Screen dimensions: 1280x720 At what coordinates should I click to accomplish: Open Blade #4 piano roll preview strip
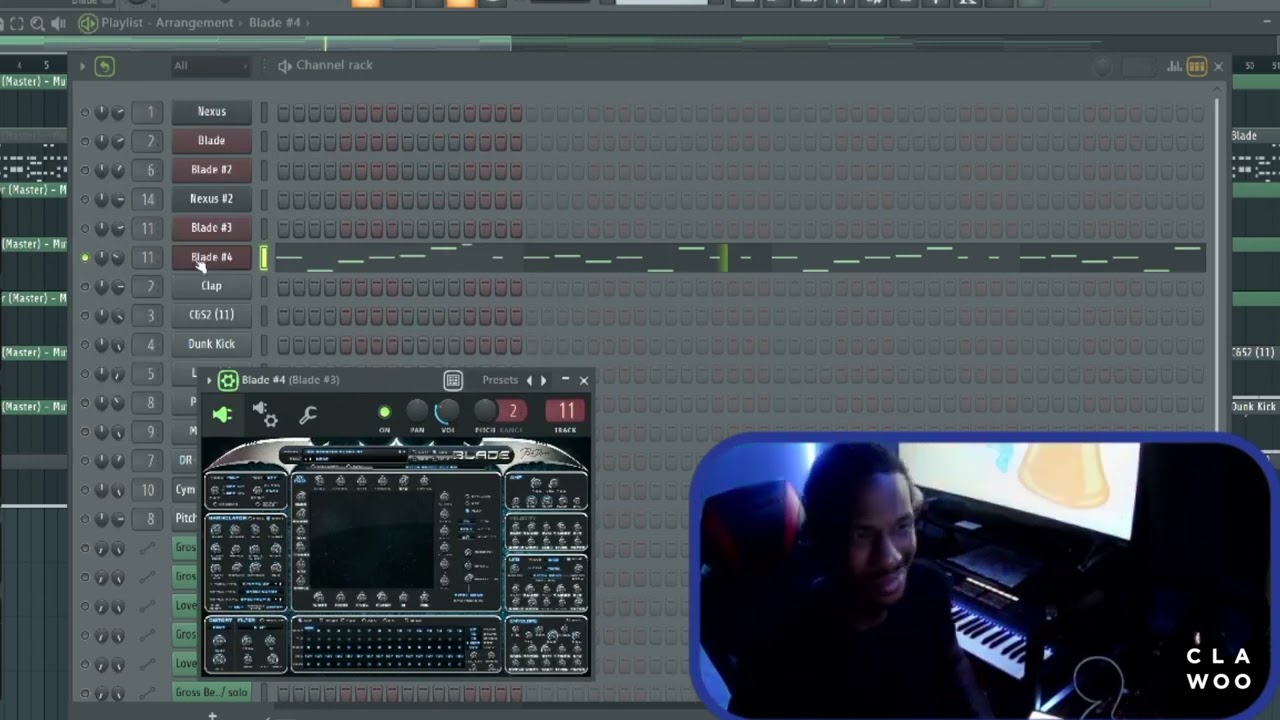pos(740,258)
